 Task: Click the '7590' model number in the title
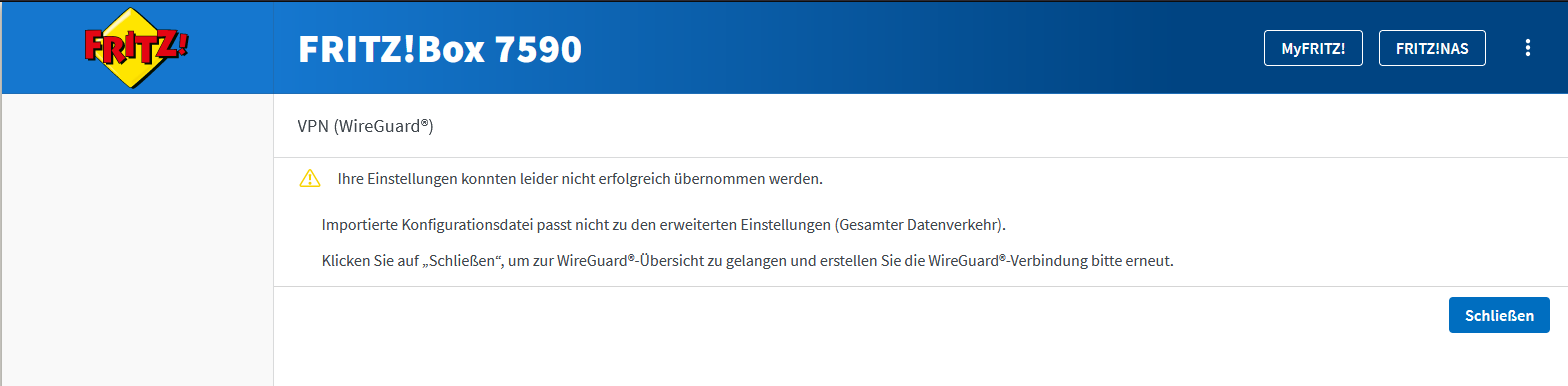click(x=538, y=48)
